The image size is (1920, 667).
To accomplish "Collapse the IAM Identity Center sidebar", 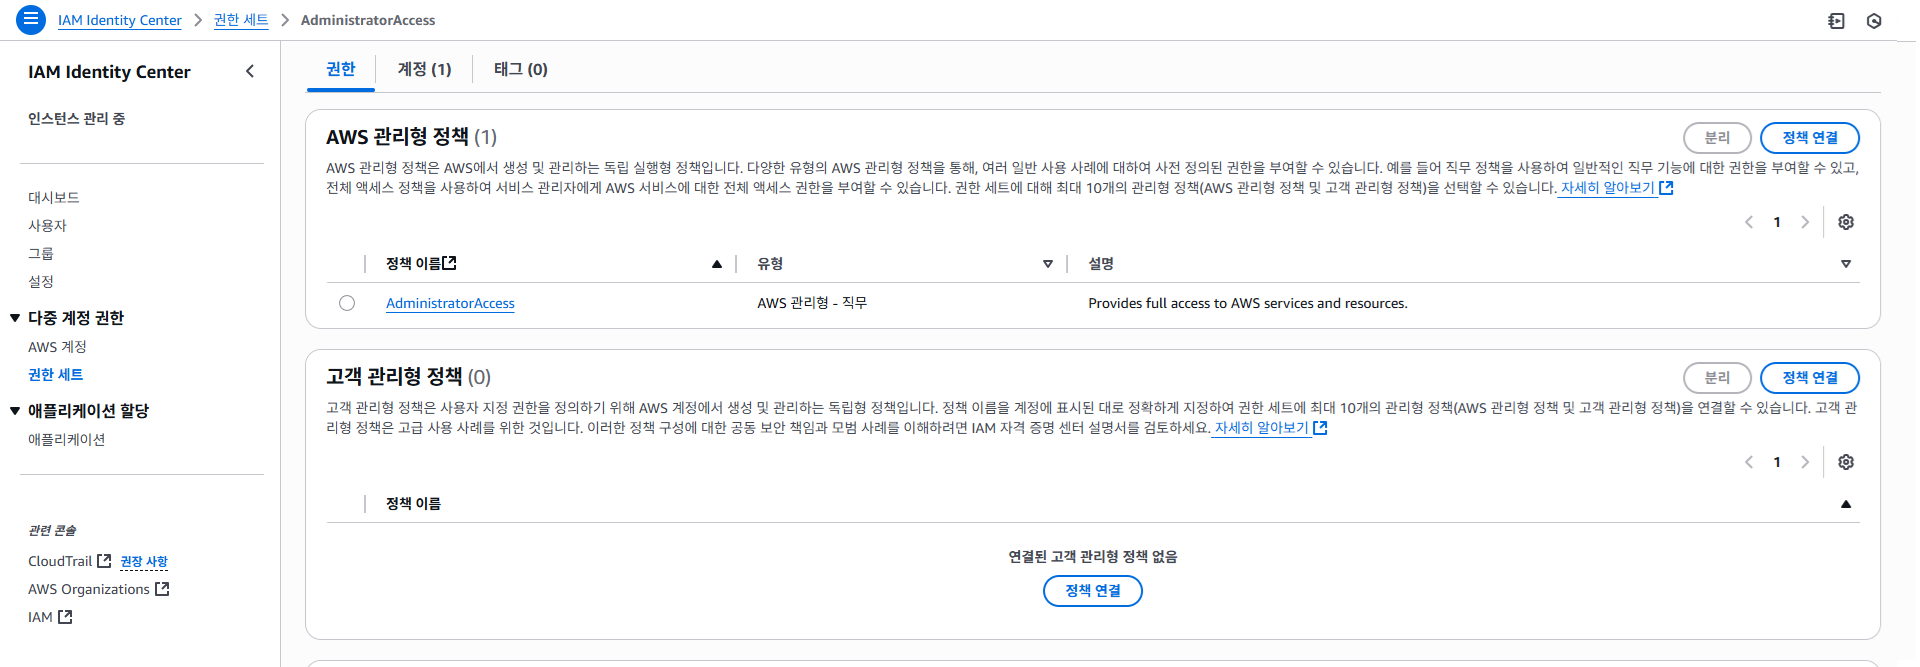I will 250,71.
